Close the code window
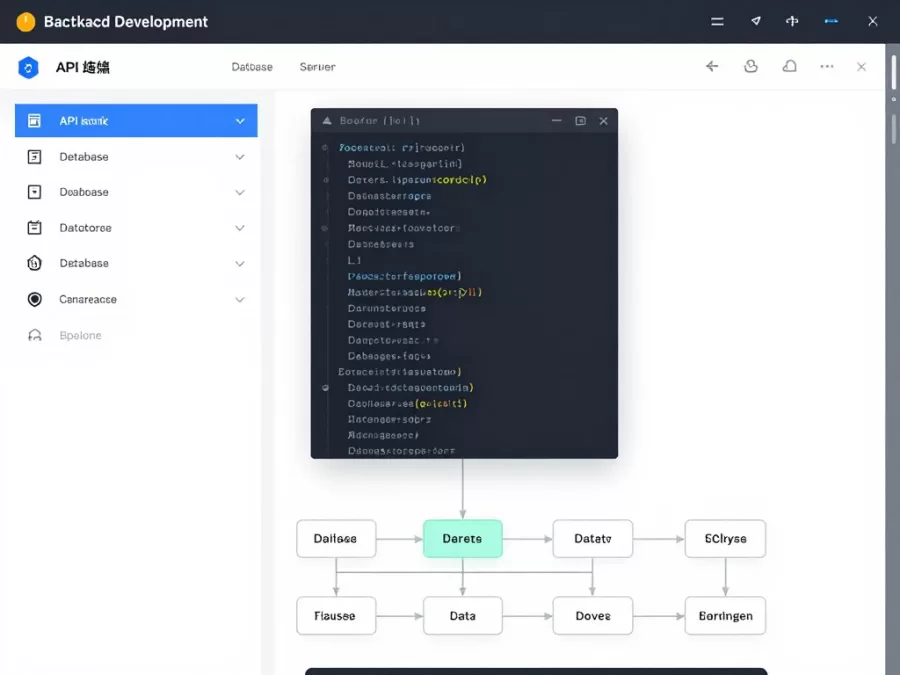The image size is (900, 675). tap(603, 121)
